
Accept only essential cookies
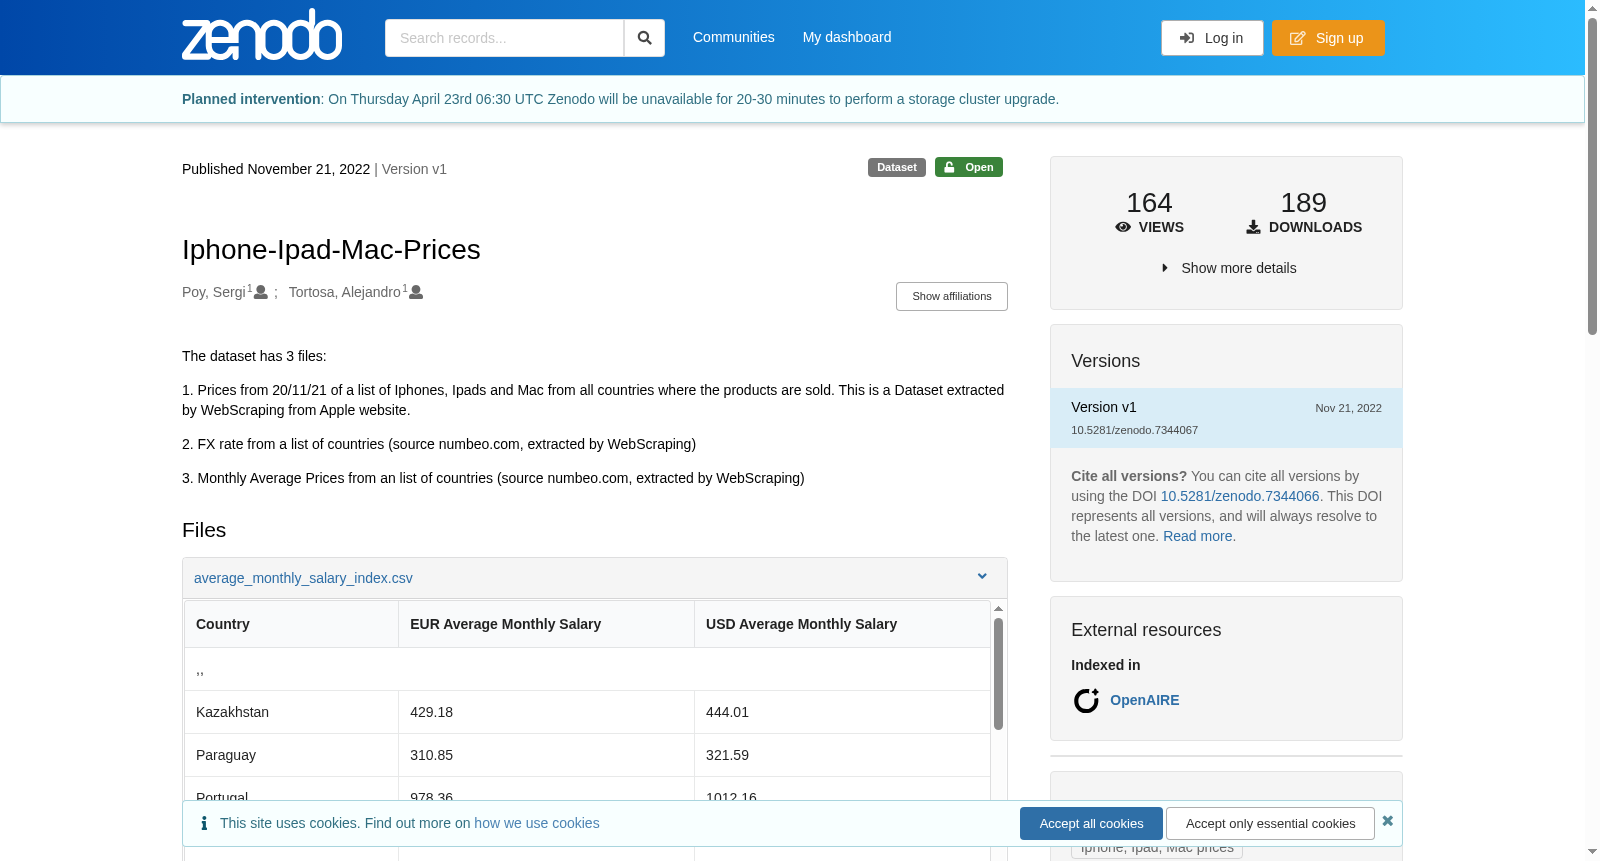coord(1270,823)
